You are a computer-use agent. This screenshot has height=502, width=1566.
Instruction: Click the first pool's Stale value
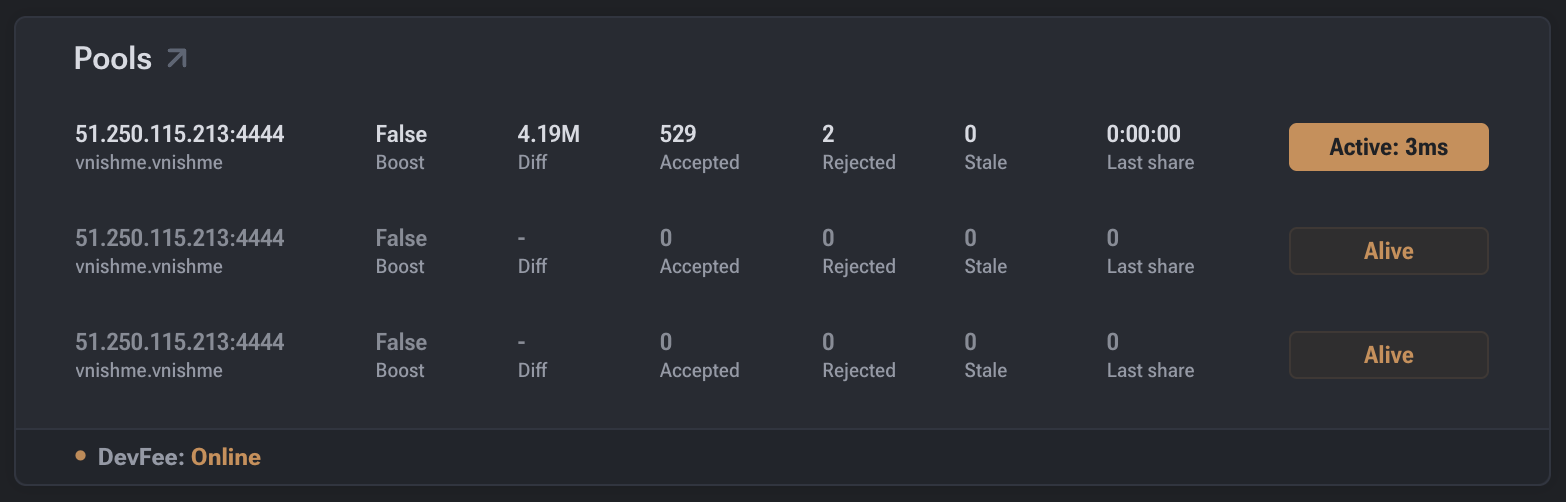[970, 134]
